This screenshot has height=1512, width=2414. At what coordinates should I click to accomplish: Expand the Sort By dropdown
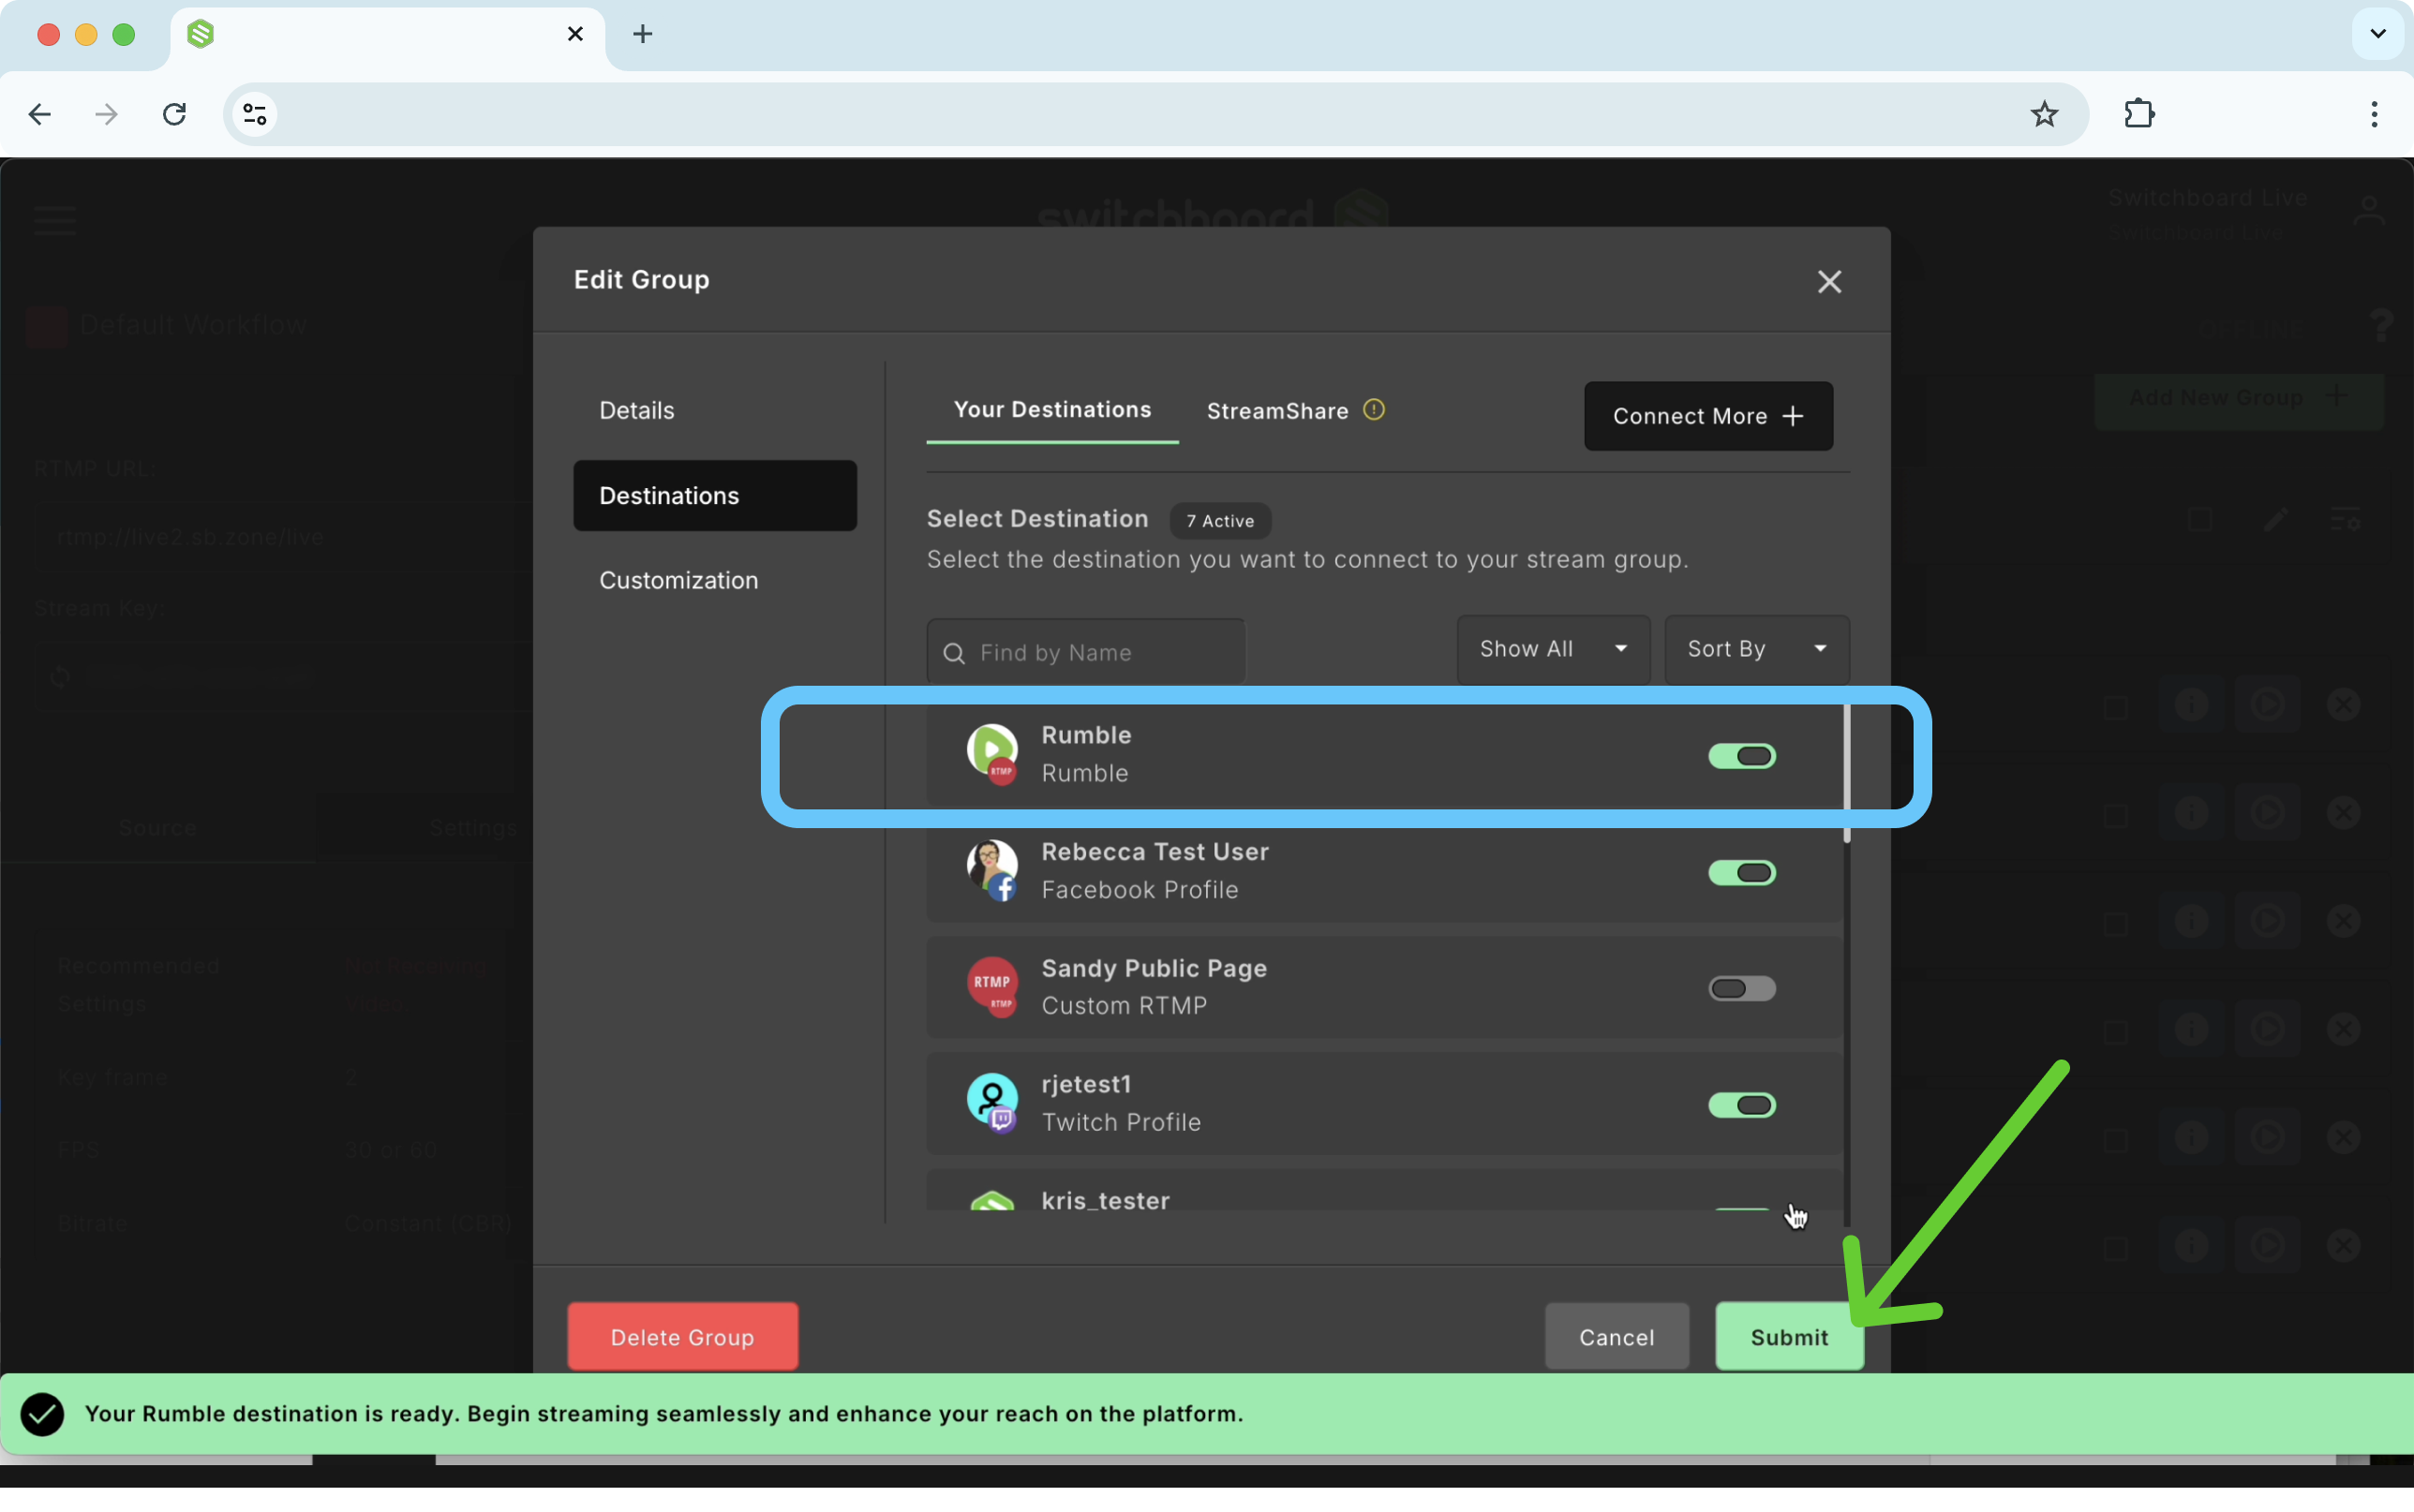coord(1756,649)
